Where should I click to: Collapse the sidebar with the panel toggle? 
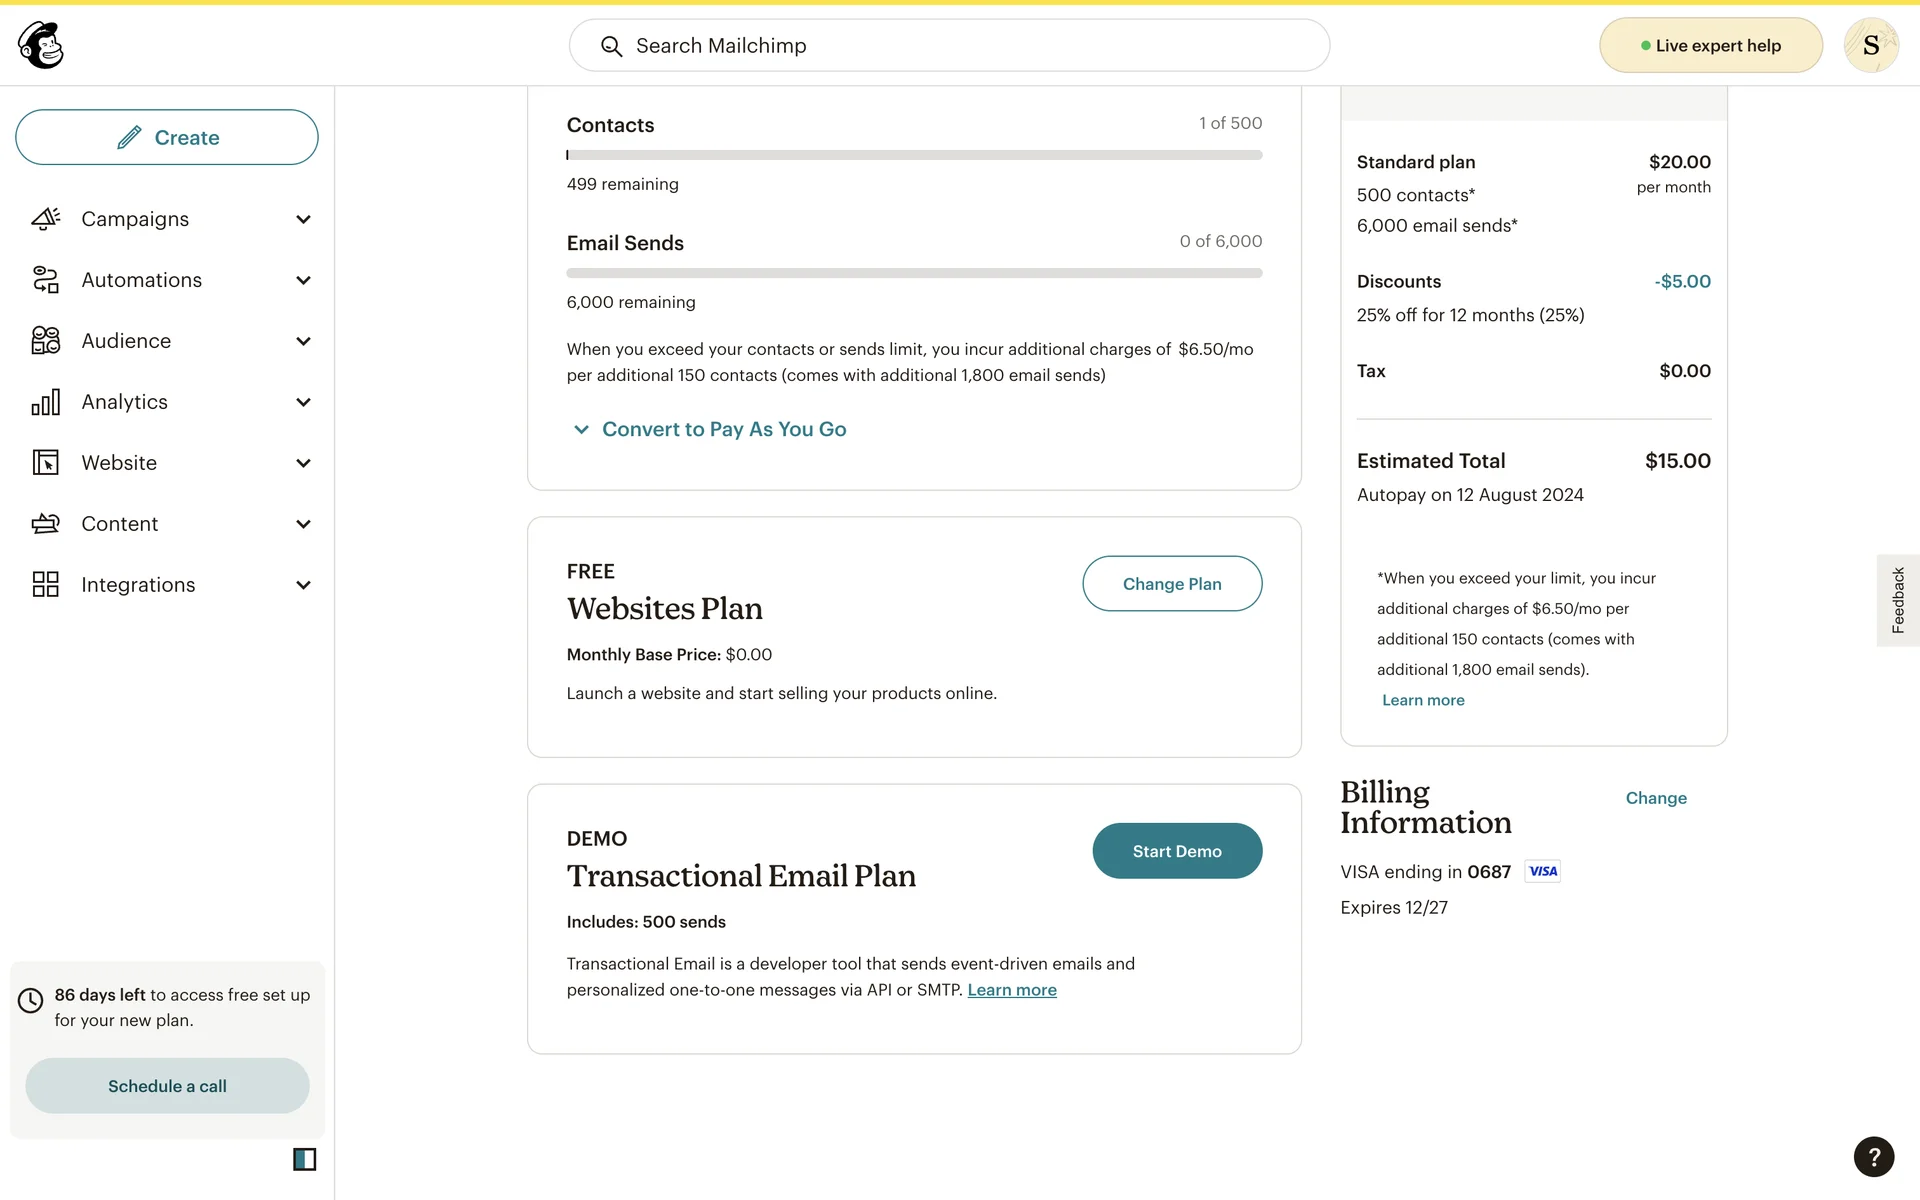pyautogui.click(x=304, y=1159)
